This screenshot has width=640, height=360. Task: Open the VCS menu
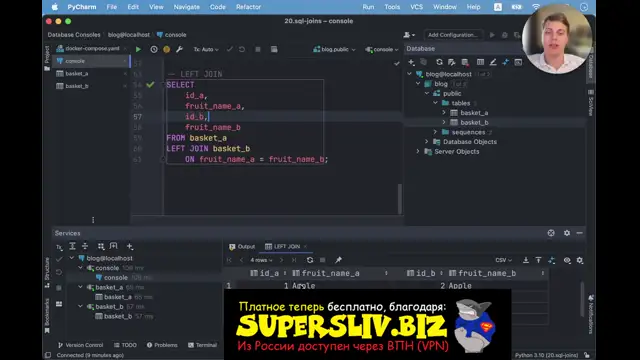pos(416,7)
